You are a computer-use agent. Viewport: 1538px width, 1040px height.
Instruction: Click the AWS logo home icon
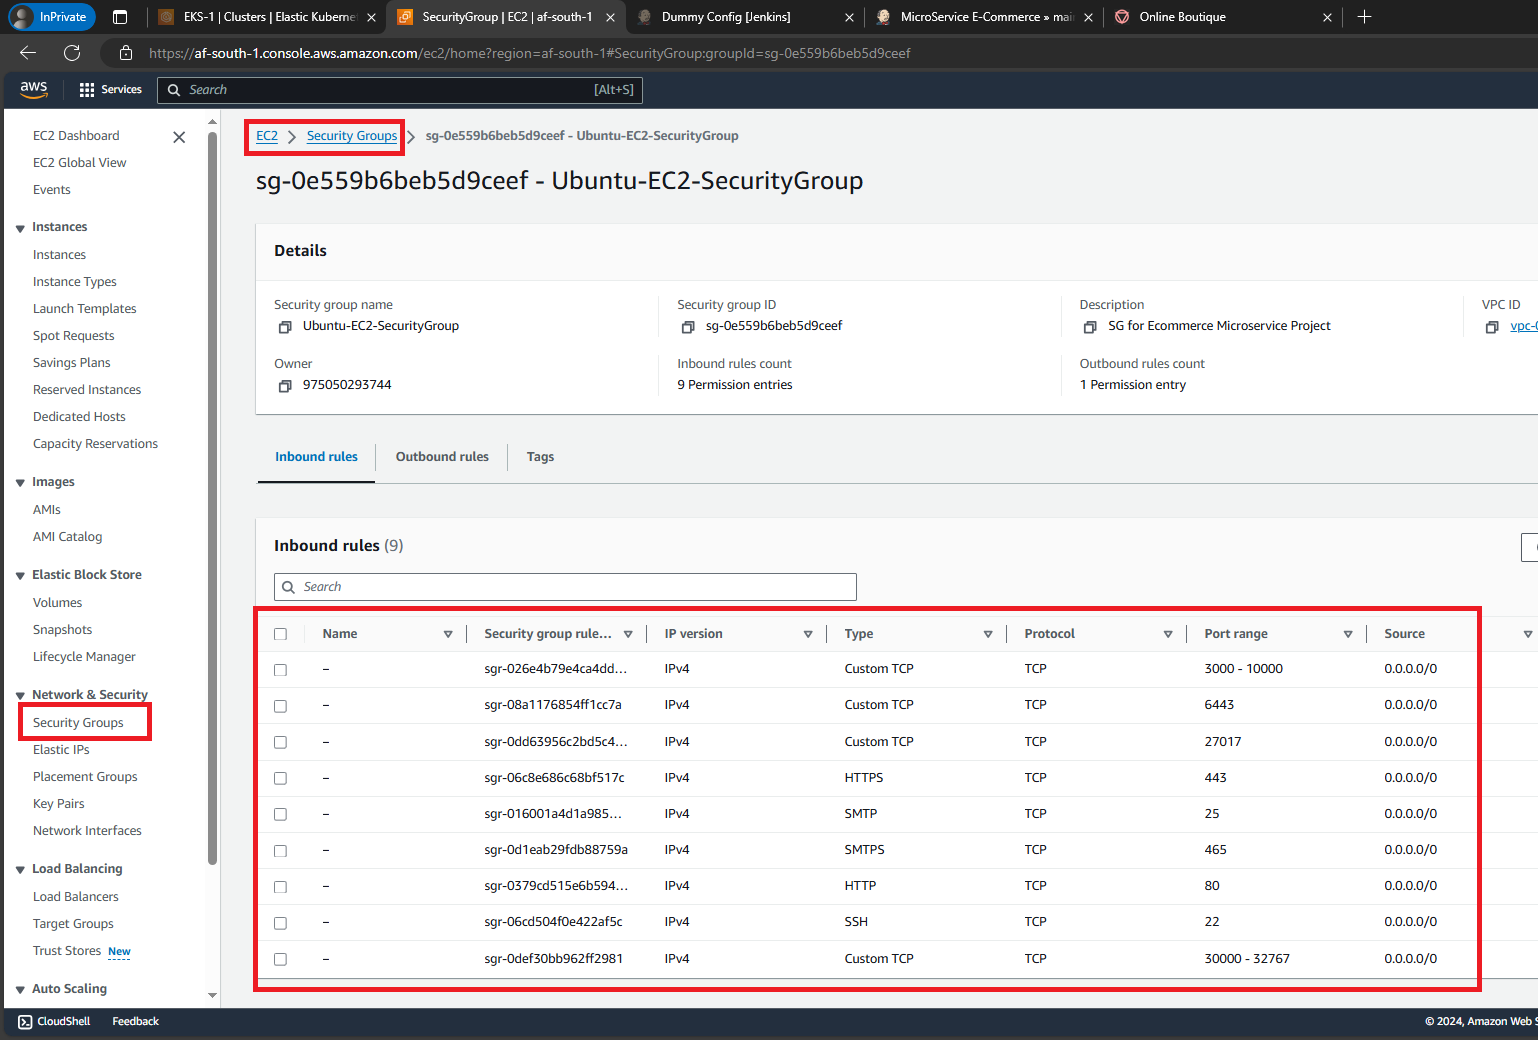[x=34, y=89]
